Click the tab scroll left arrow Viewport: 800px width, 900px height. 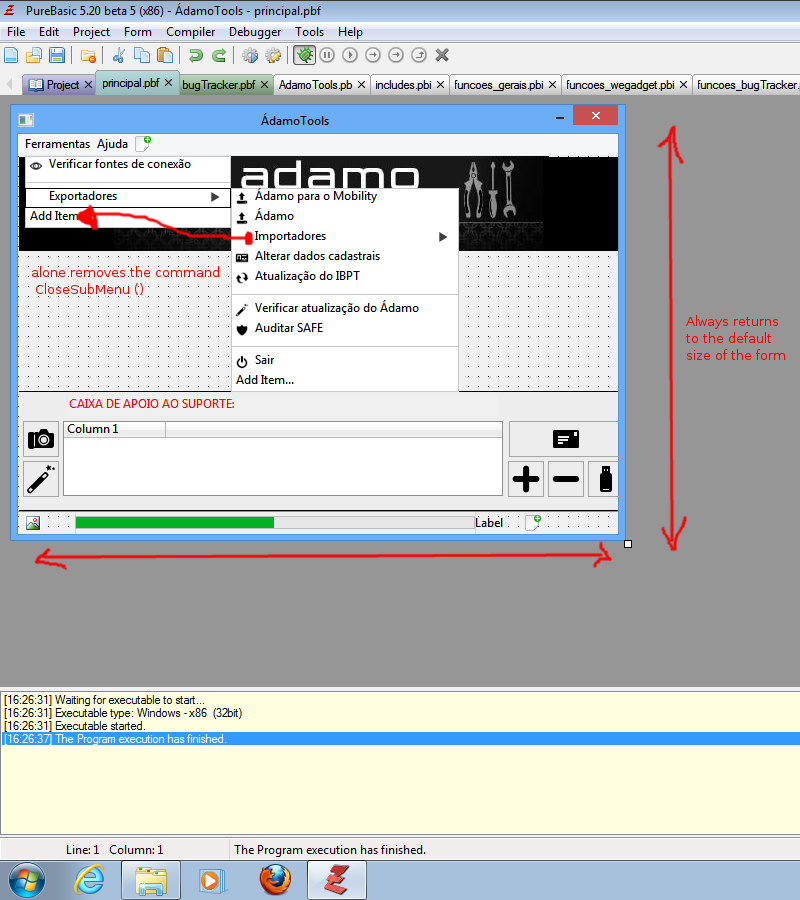[x=9, y=84]
